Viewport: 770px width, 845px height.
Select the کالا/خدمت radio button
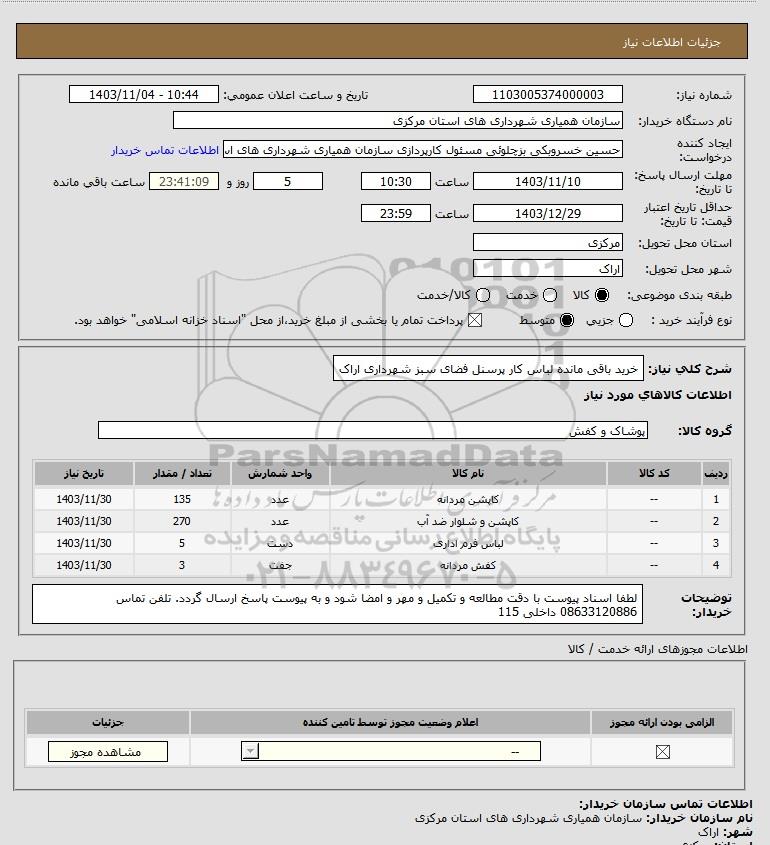point(483,295)
